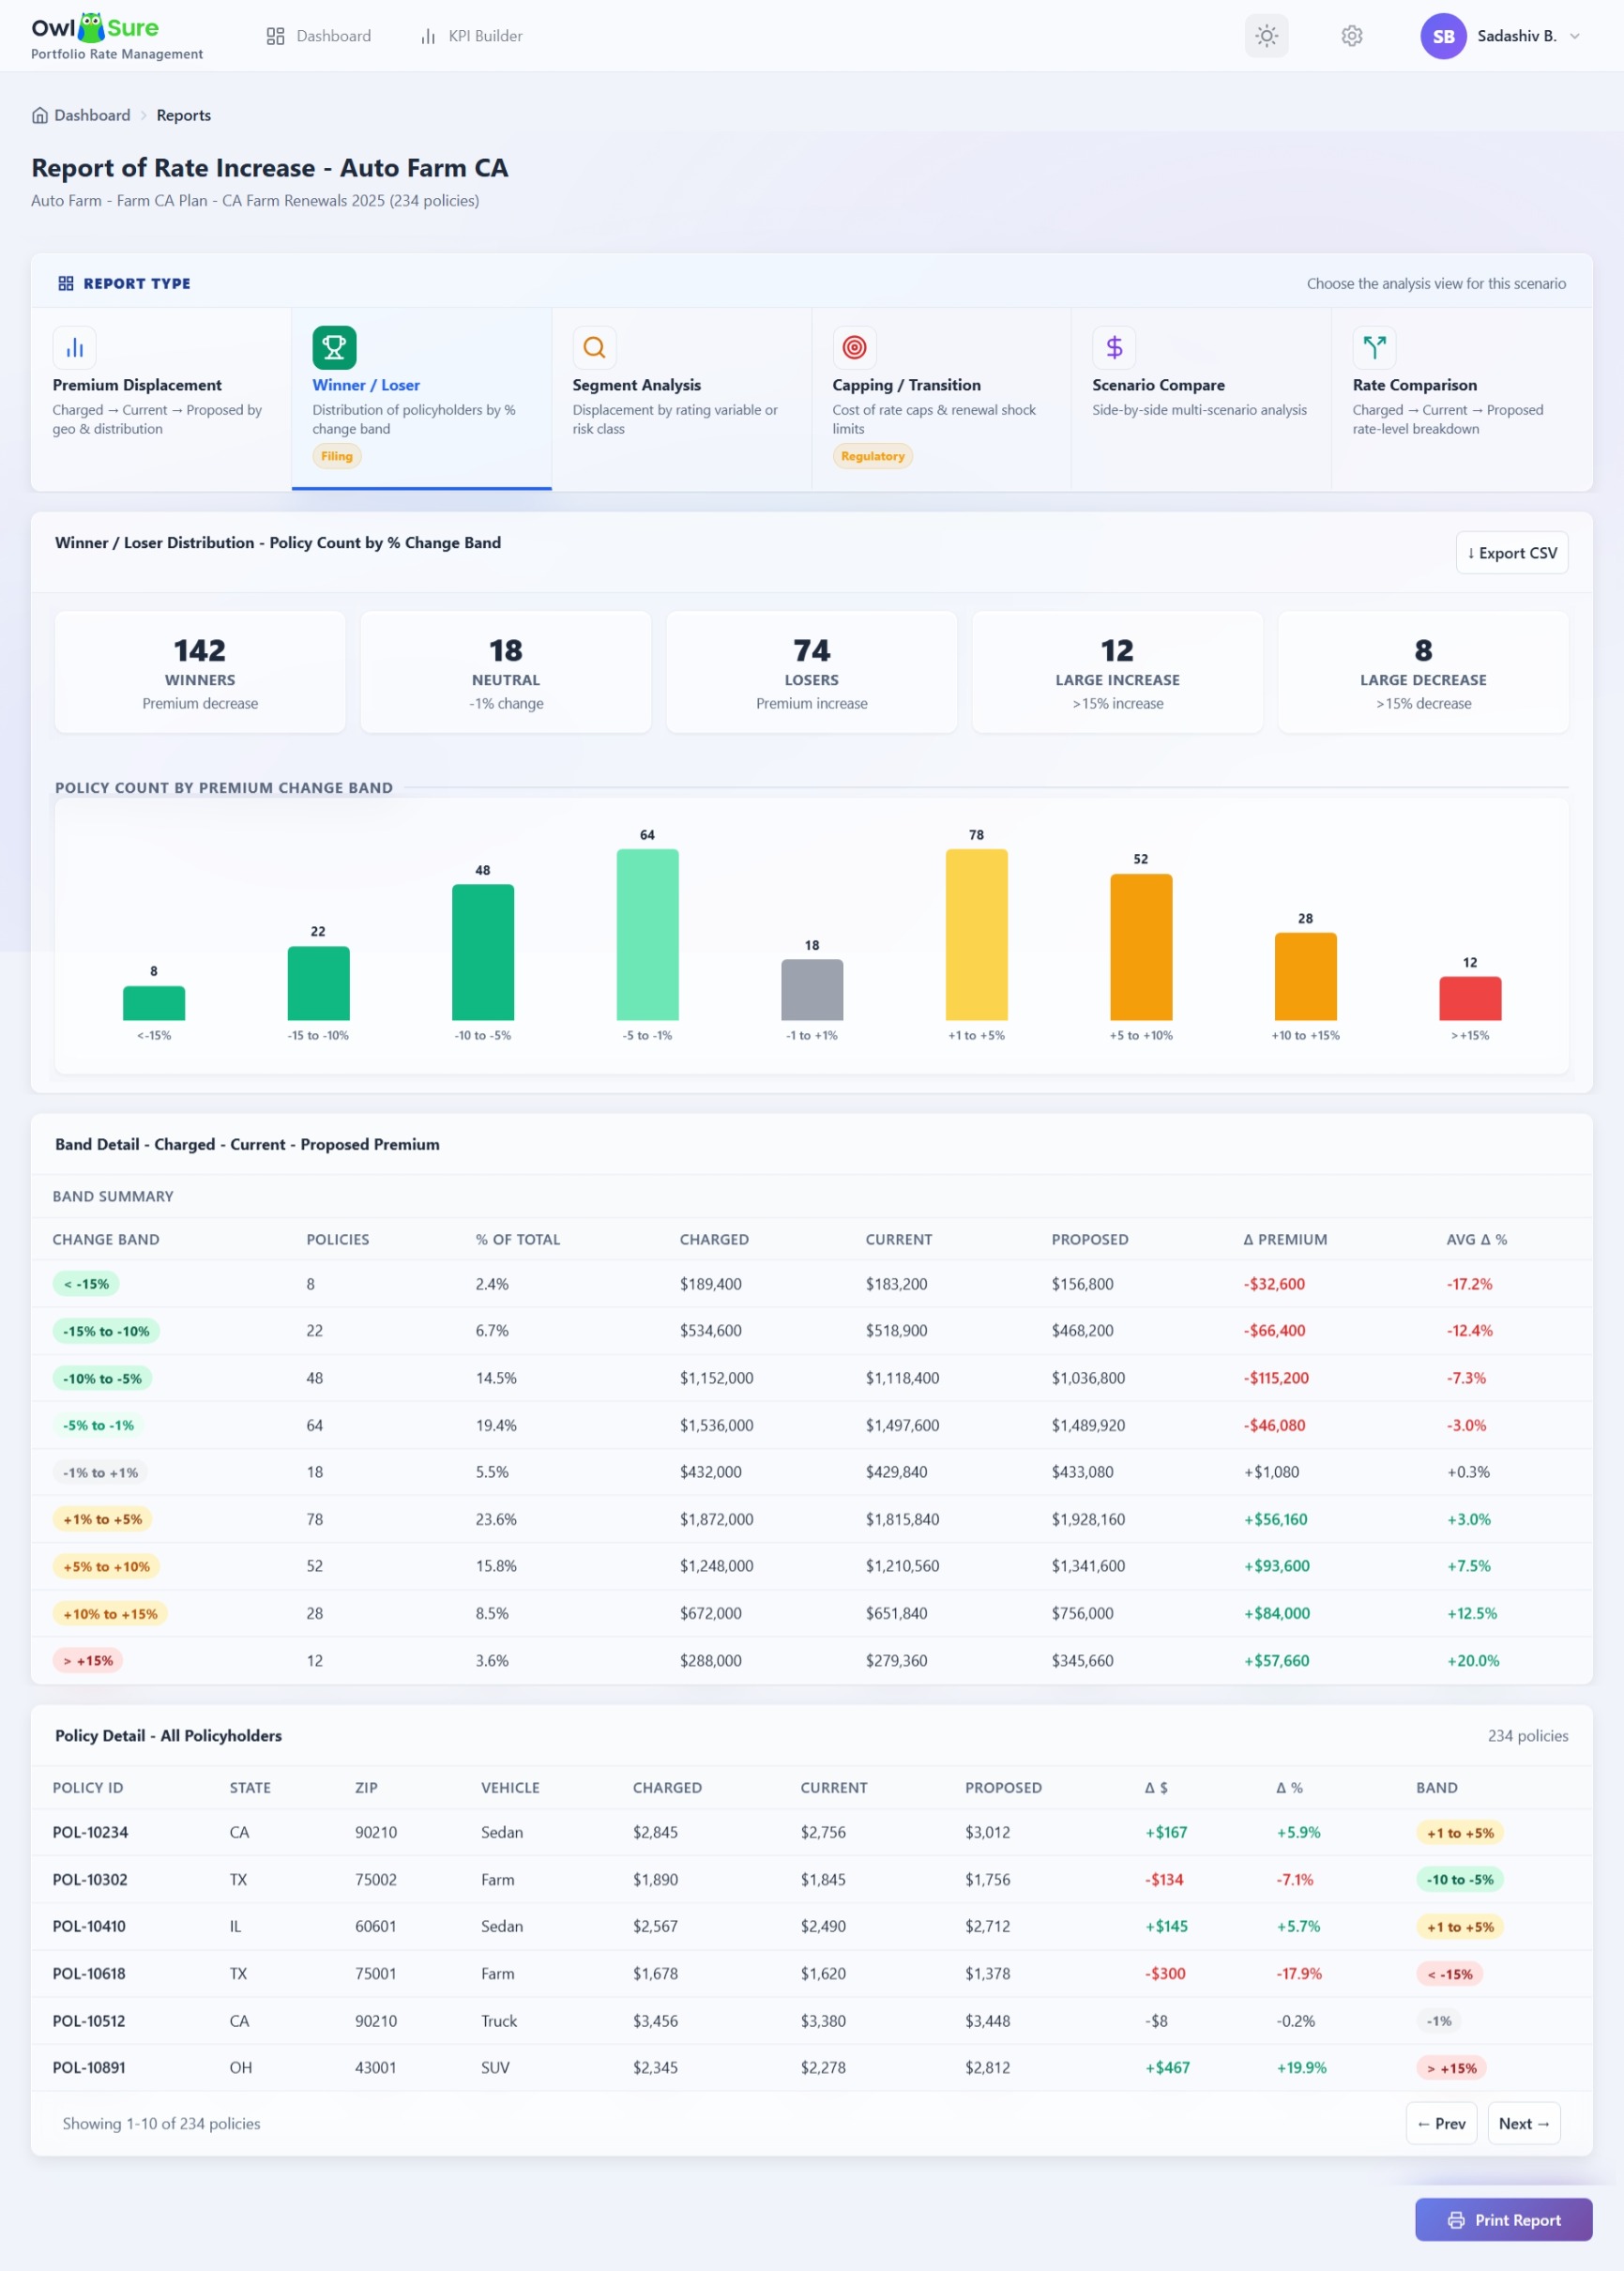
Task: Click the red >+15% bar
Action: click(x=1469, y=998)
